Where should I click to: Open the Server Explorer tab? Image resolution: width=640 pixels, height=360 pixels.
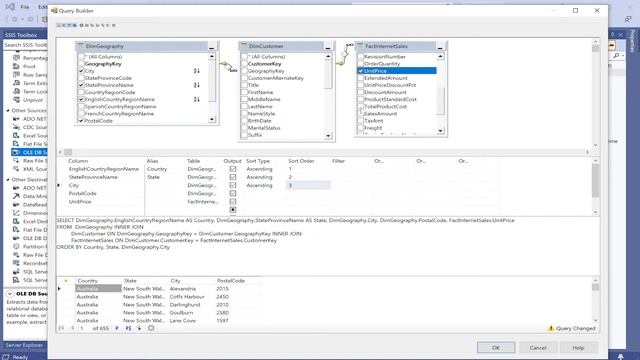point(24,345)
